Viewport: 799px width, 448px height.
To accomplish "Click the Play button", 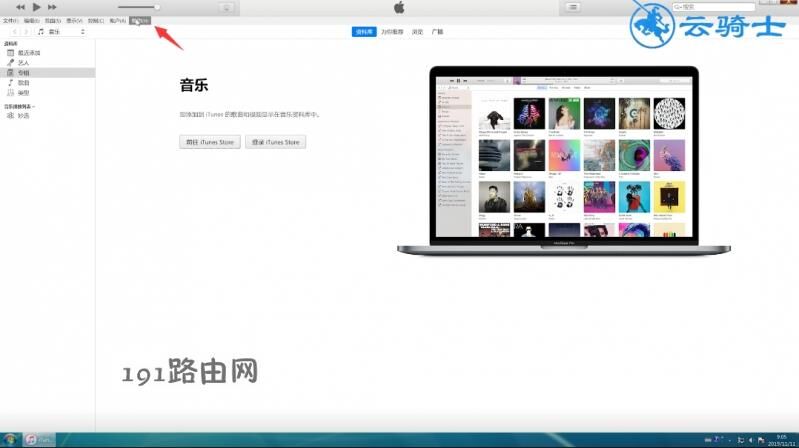I will coord(36,7).
